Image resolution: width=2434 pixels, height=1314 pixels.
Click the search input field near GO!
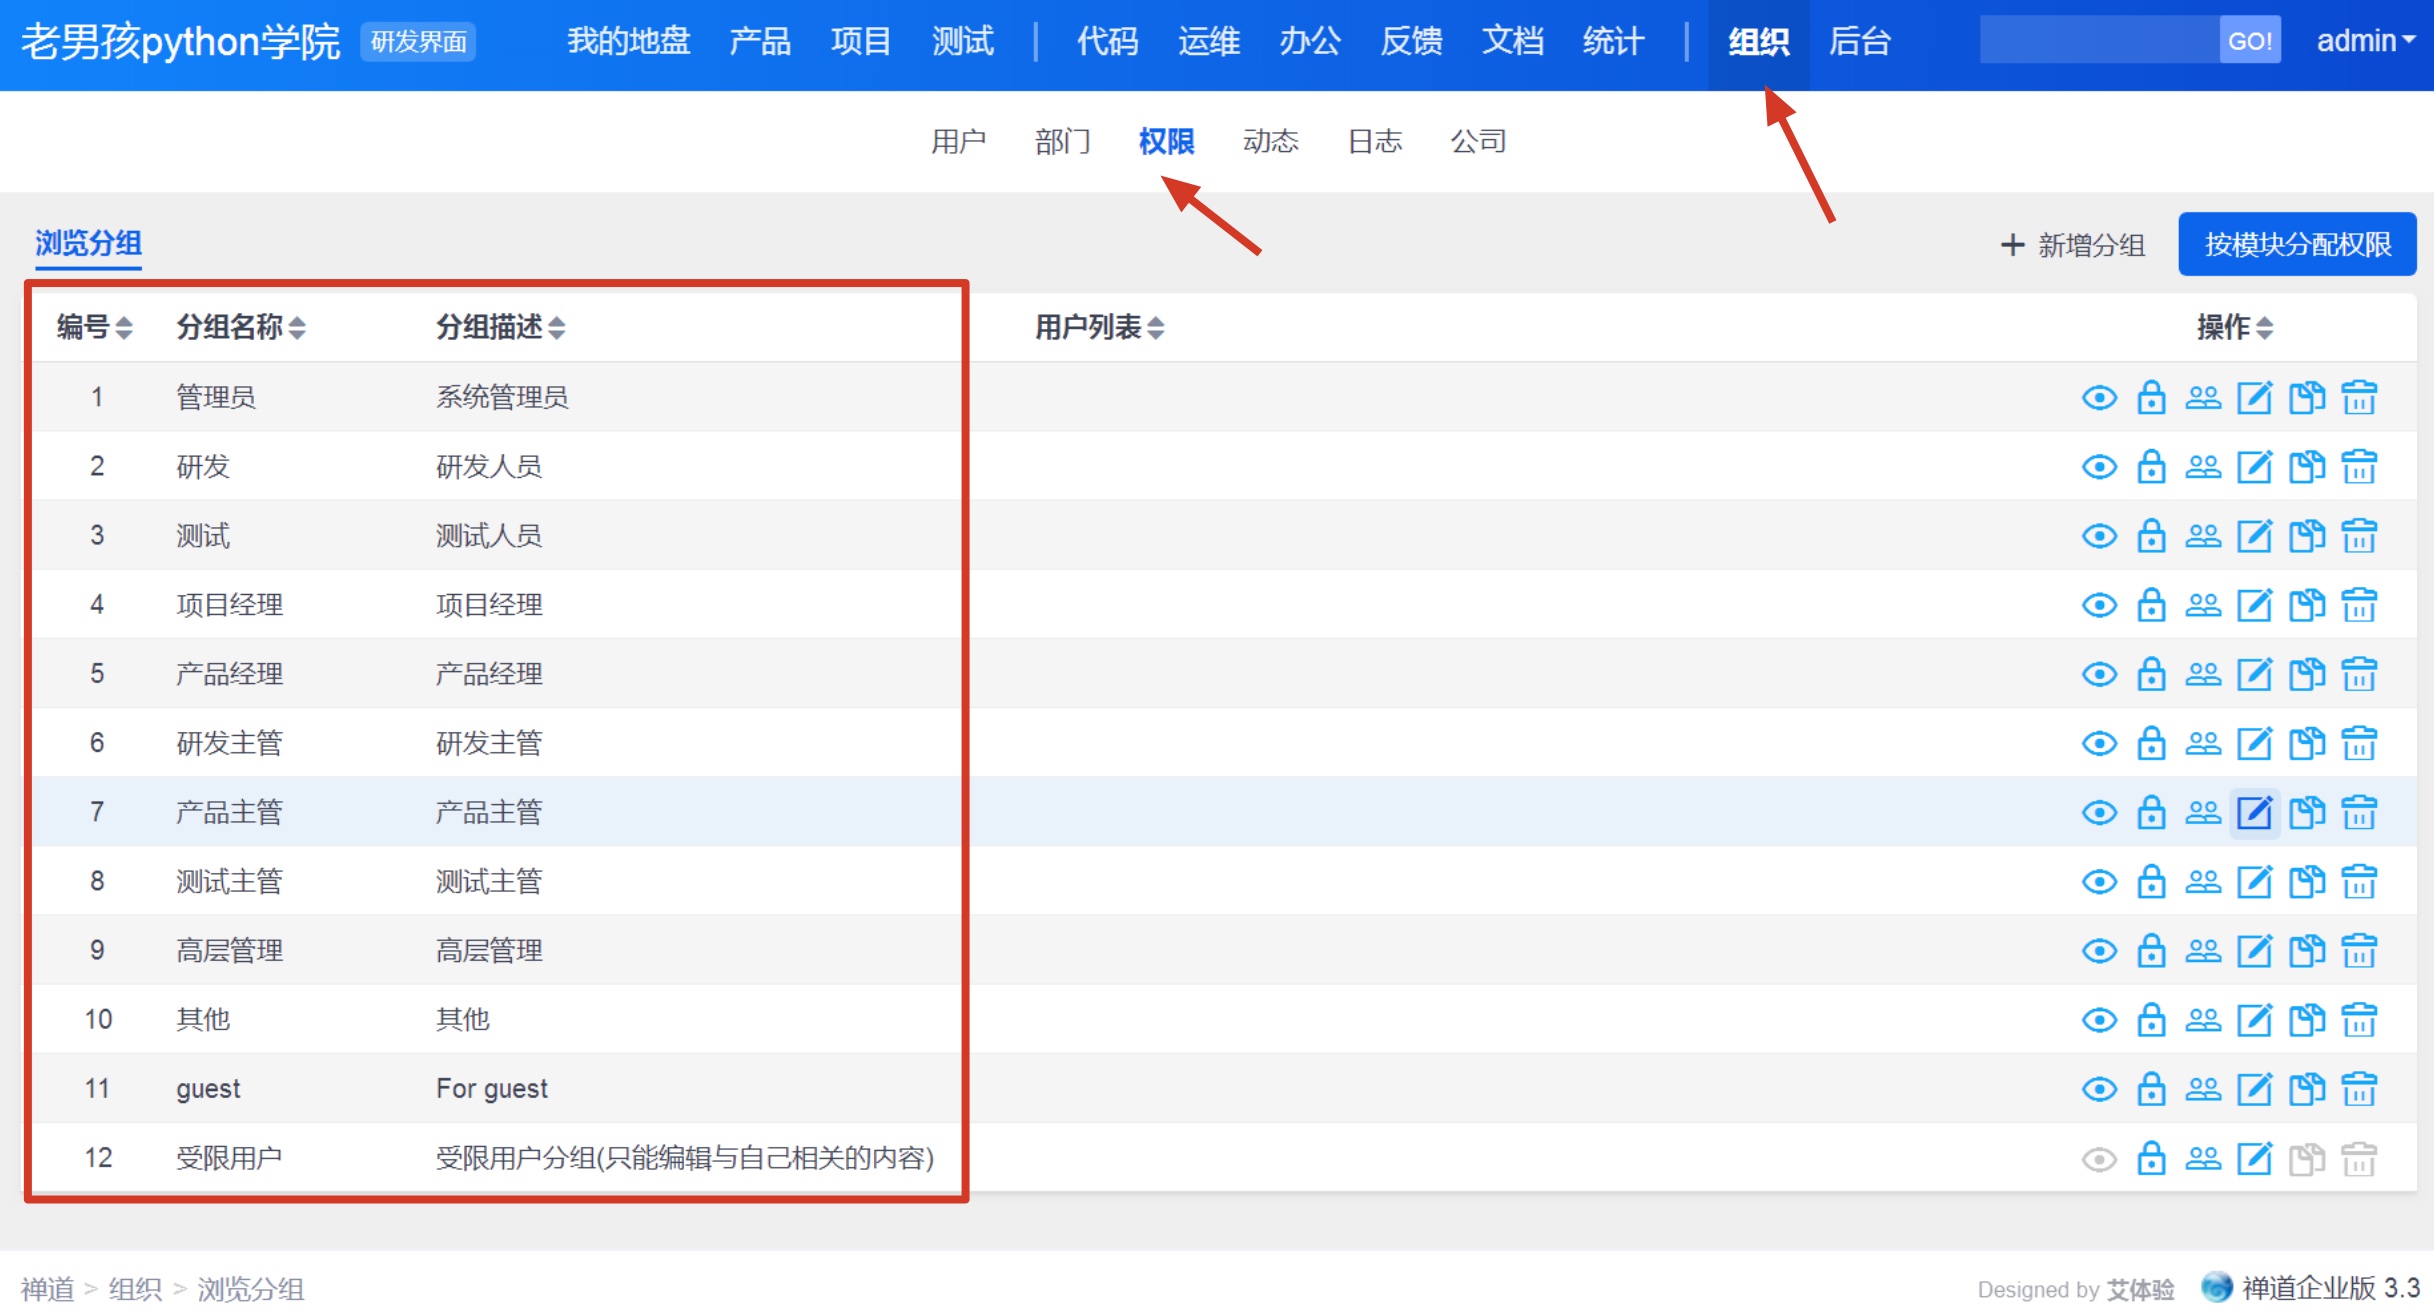click(2098, 41)
